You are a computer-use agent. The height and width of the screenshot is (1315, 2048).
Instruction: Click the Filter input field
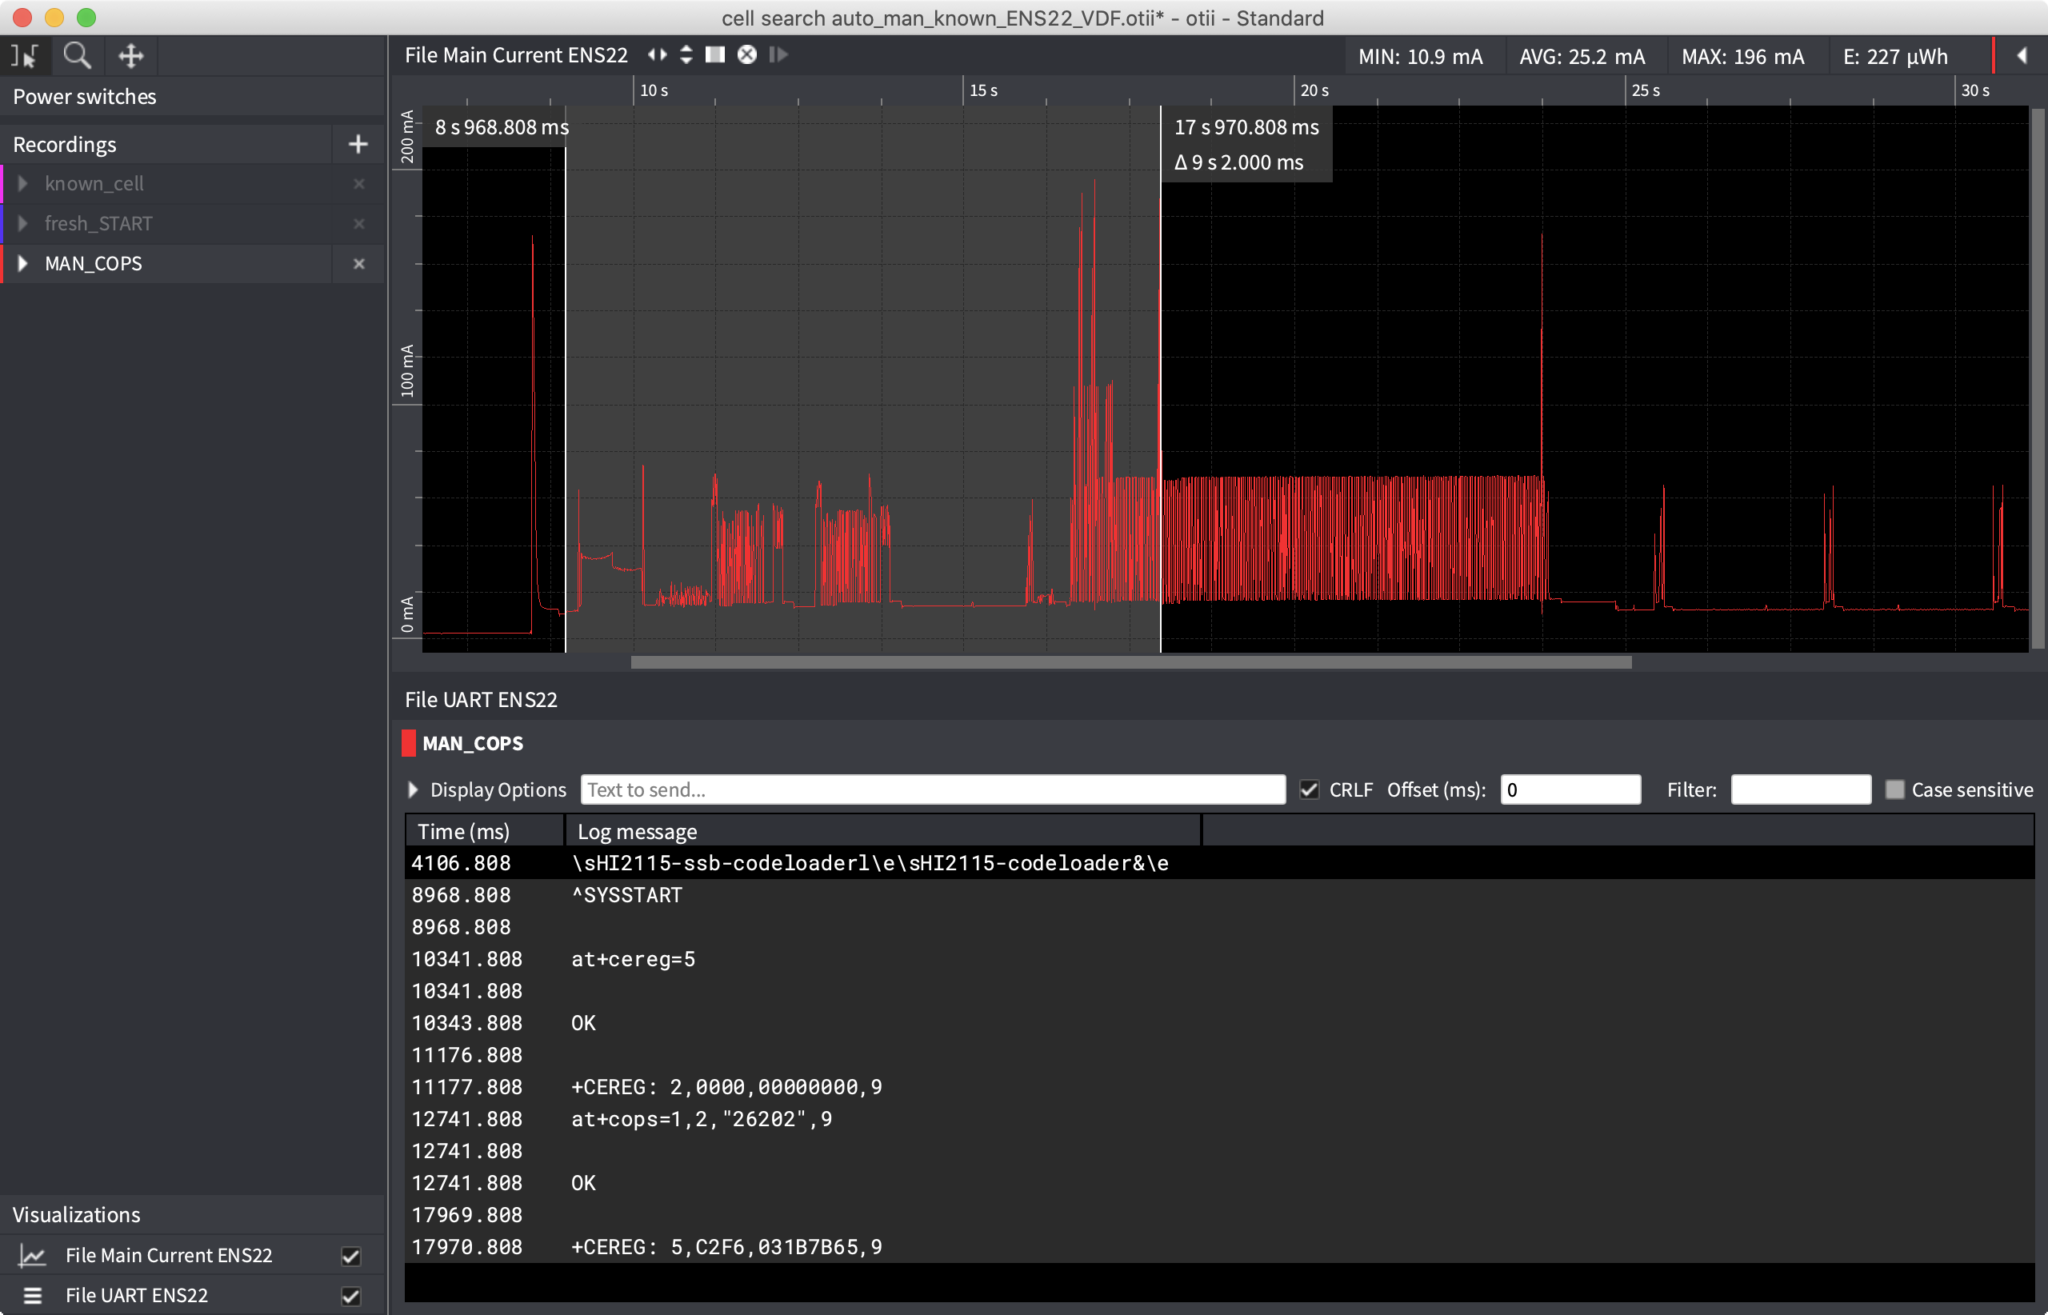pyautogui.click(x=1800, y=789)
